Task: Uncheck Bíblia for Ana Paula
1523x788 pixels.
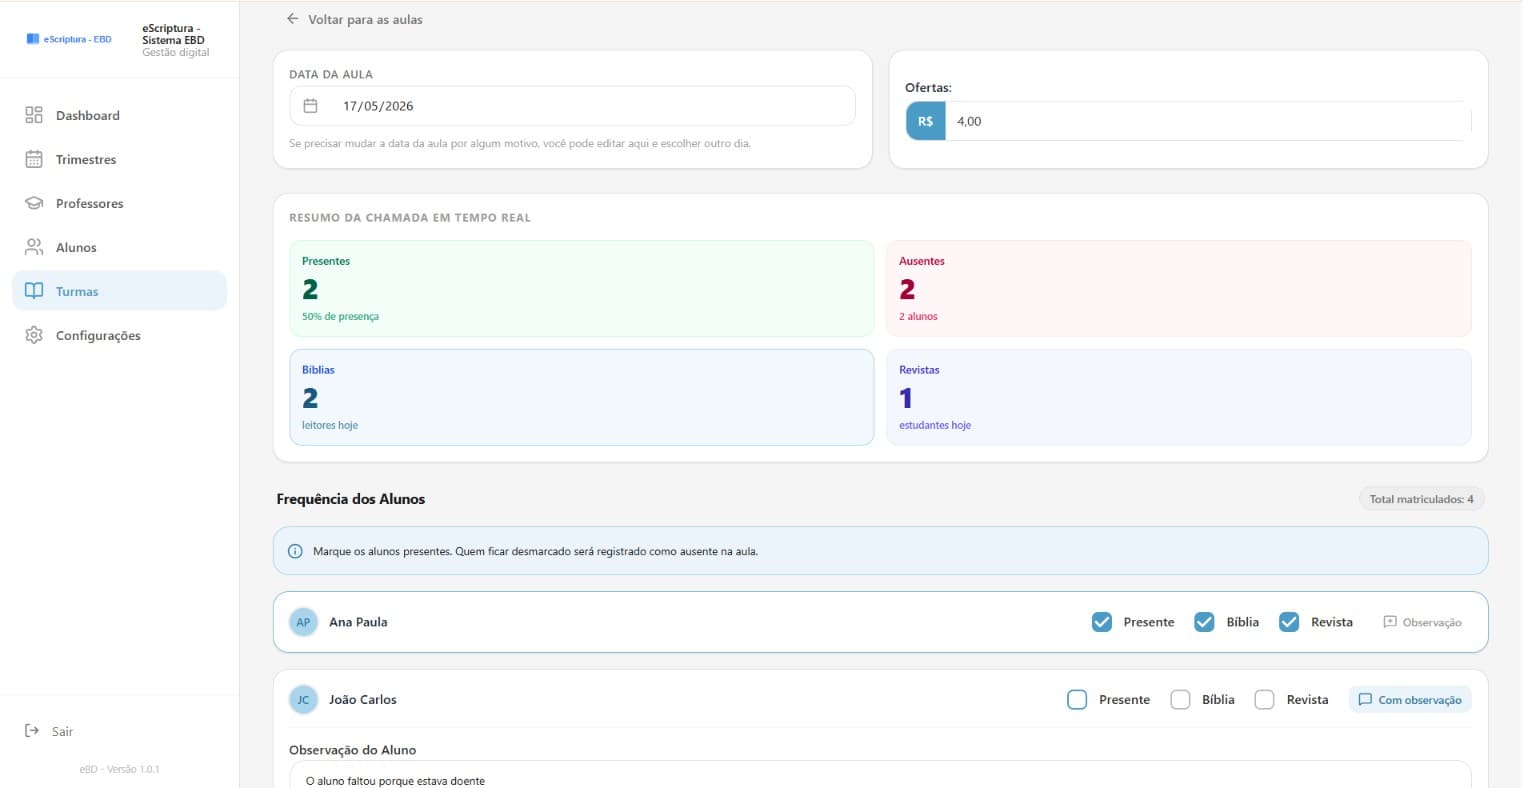Action: click(1205, 622)
